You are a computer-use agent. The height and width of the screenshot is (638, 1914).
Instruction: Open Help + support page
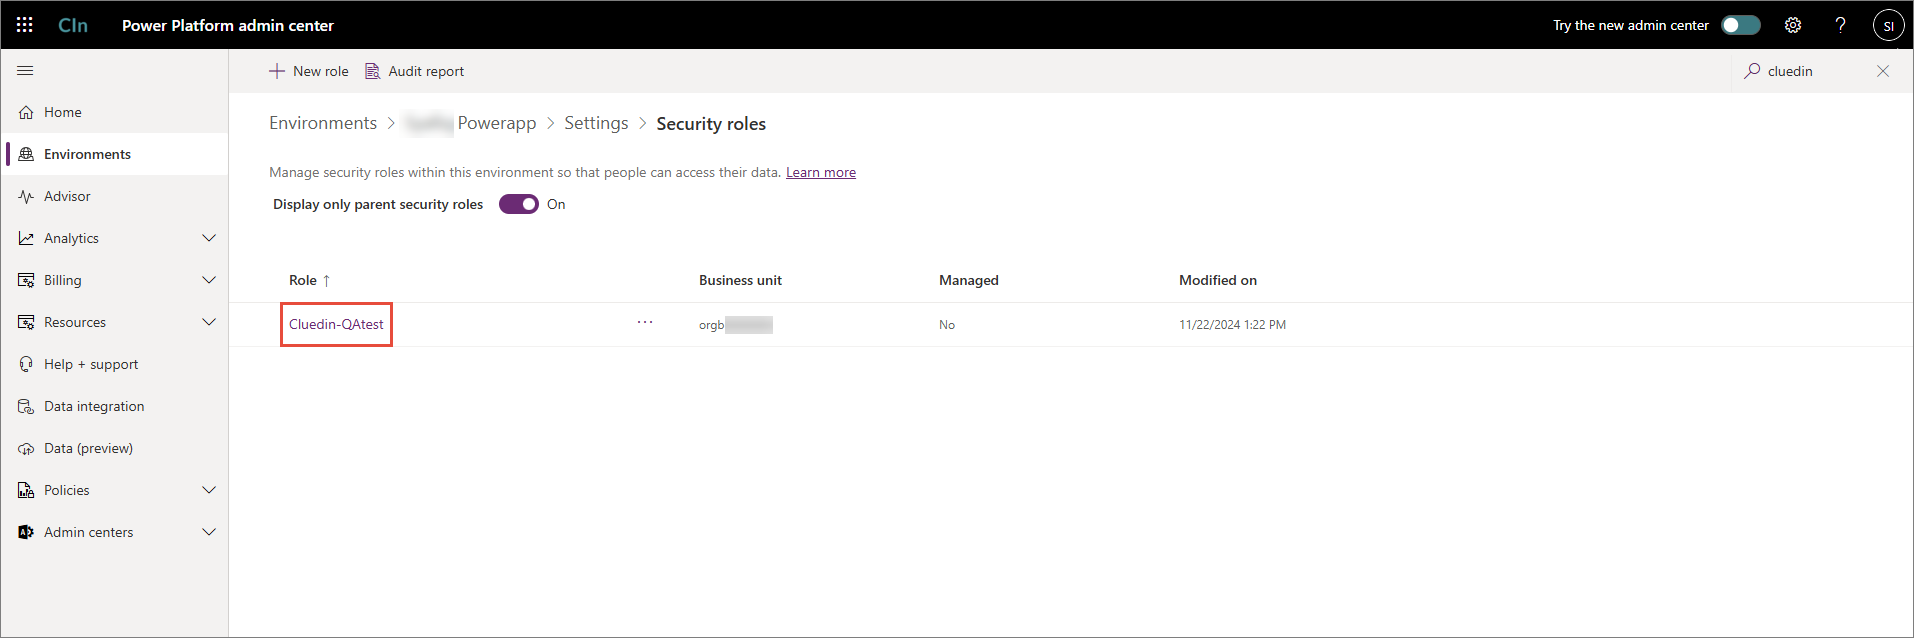click(x=115, y=364)
